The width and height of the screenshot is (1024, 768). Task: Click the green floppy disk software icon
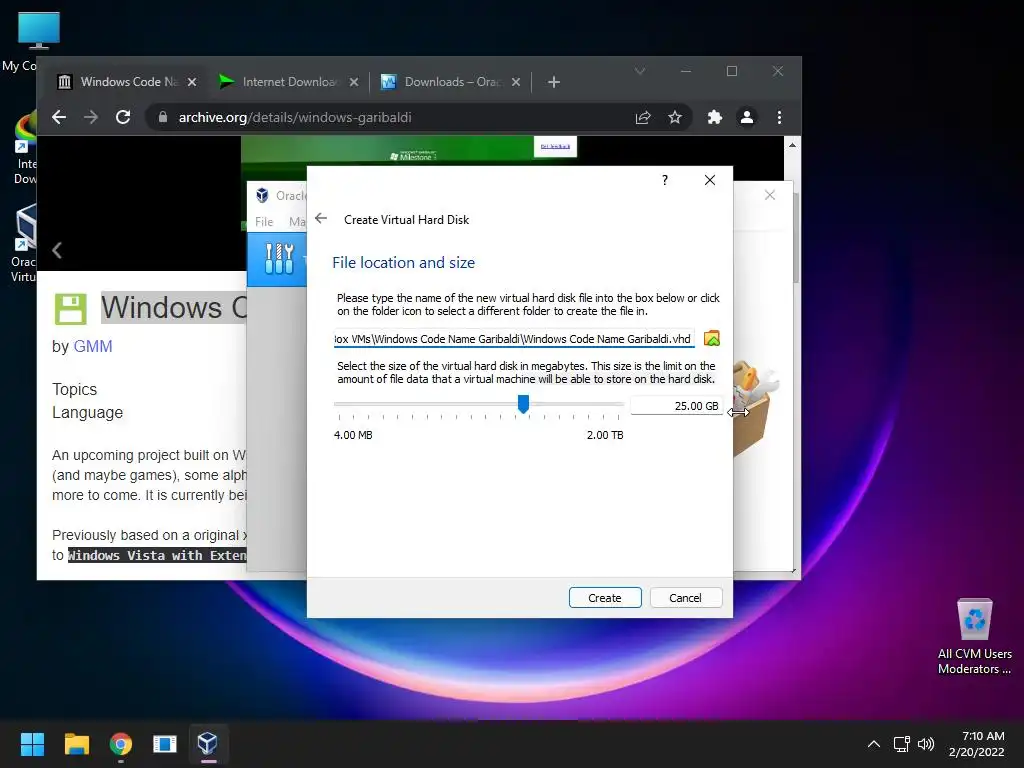point(71,309)
